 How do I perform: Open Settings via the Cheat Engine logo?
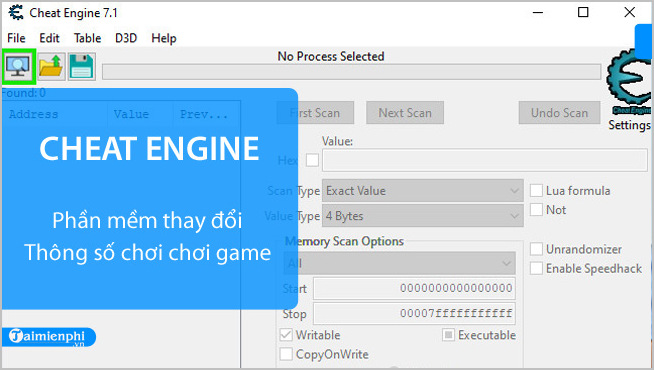pos(629,82)
